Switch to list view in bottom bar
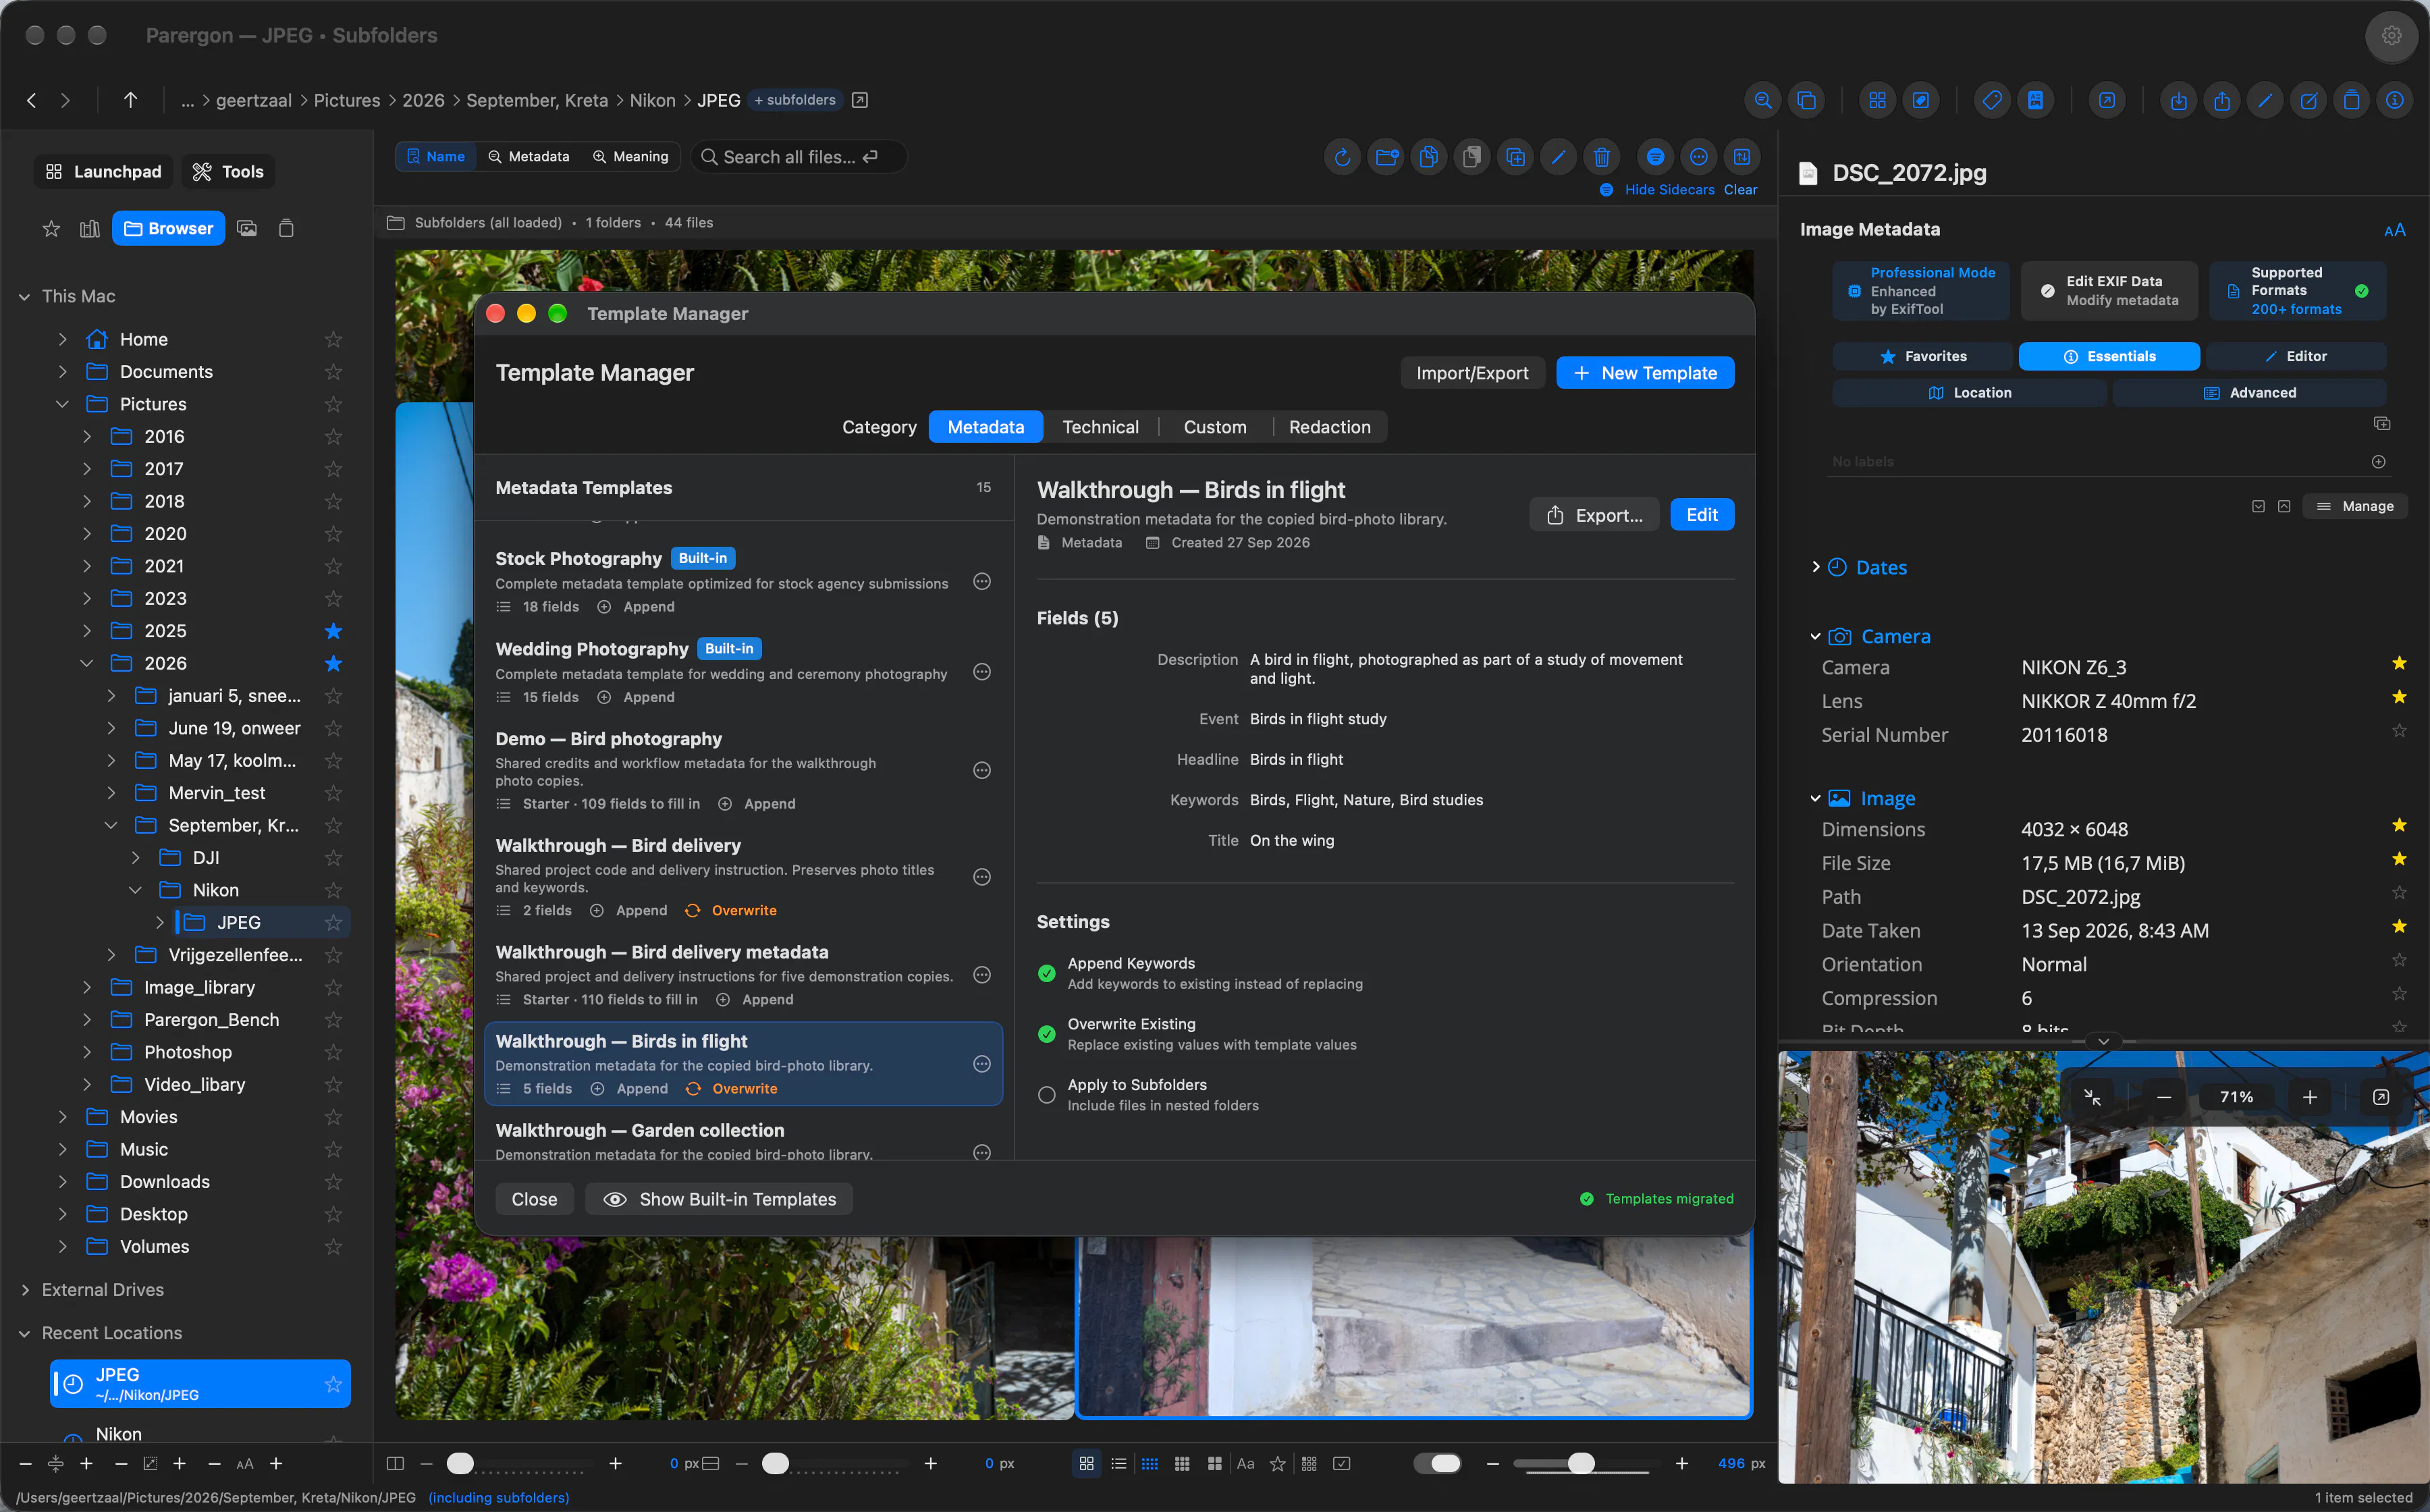The height and width of the screenshot is (1512, 2430). click(x=1118, y=1463)
